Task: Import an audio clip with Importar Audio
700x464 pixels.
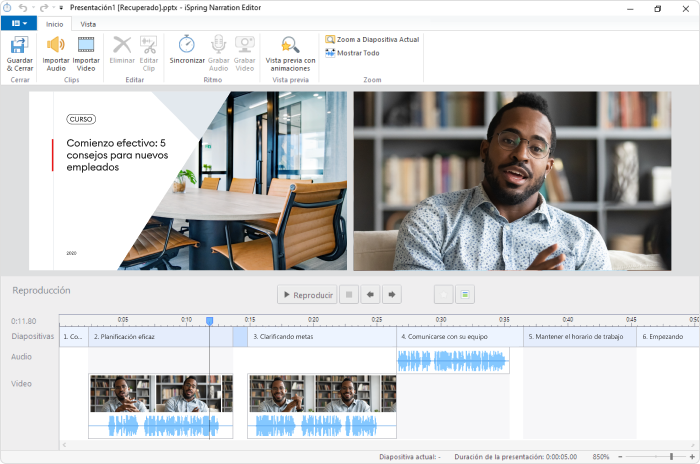Action: pos(56,54)
